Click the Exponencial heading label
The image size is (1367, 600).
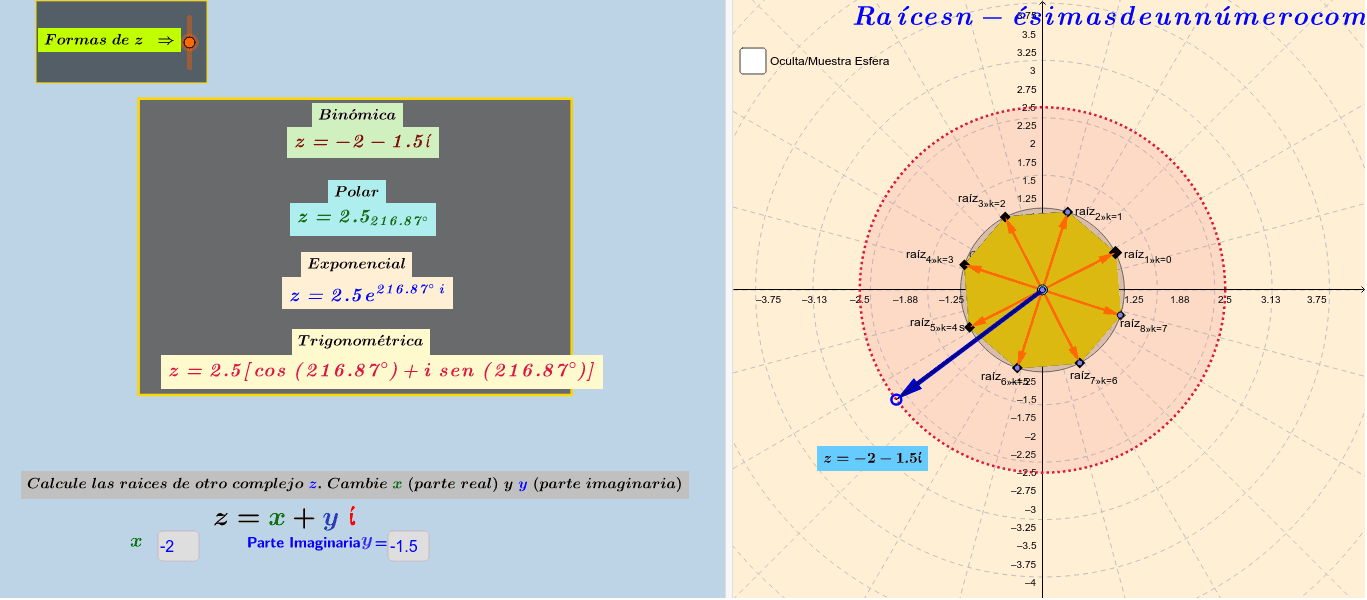pyautogui.click(x=357, y=264)
